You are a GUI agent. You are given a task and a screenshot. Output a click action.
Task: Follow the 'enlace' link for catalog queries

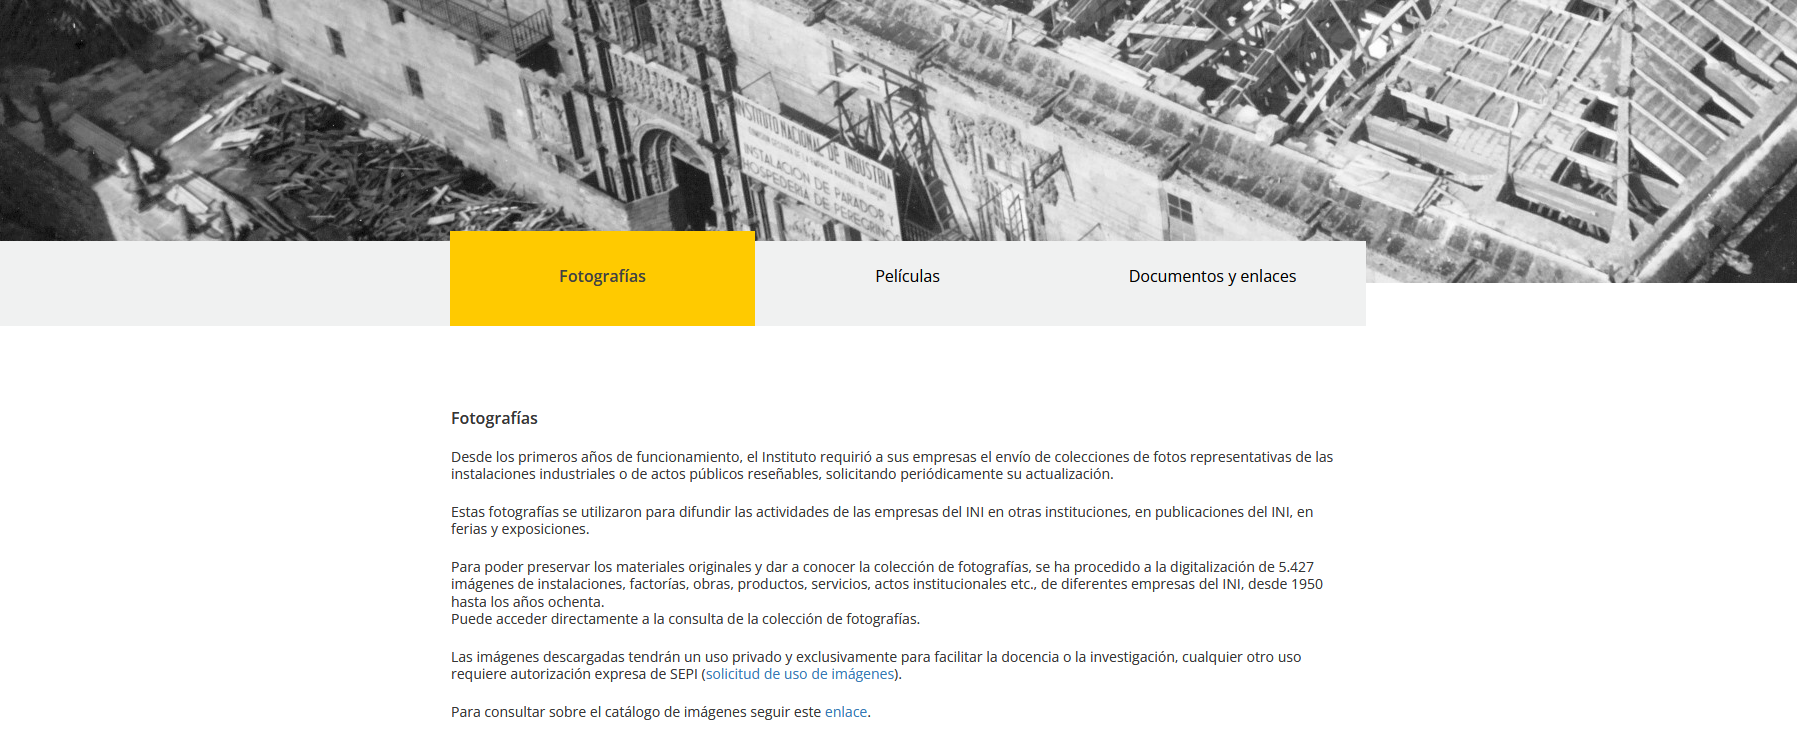845,713
